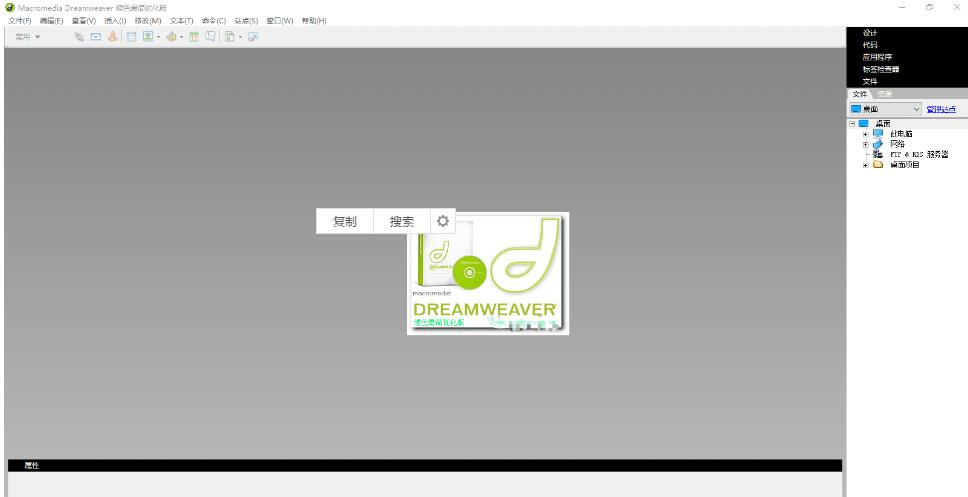Expand the 属性 panel header

click(425, 466)
